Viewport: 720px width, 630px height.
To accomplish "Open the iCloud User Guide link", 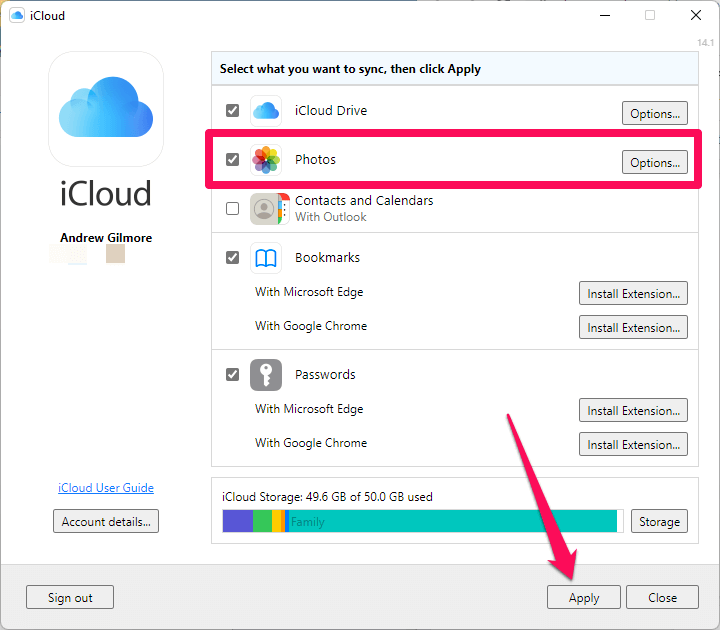I will pyautogui.click(x=106, y=488).
